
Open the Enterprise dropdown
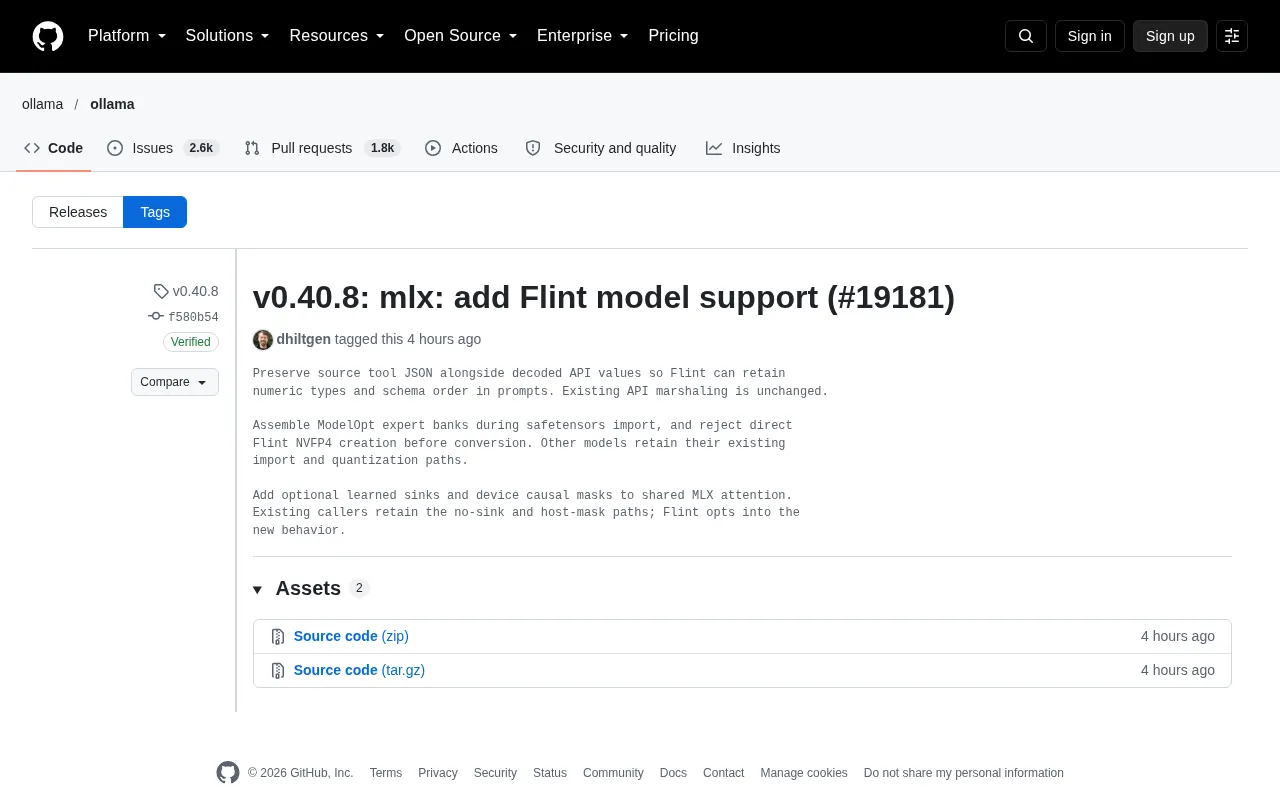583,36
